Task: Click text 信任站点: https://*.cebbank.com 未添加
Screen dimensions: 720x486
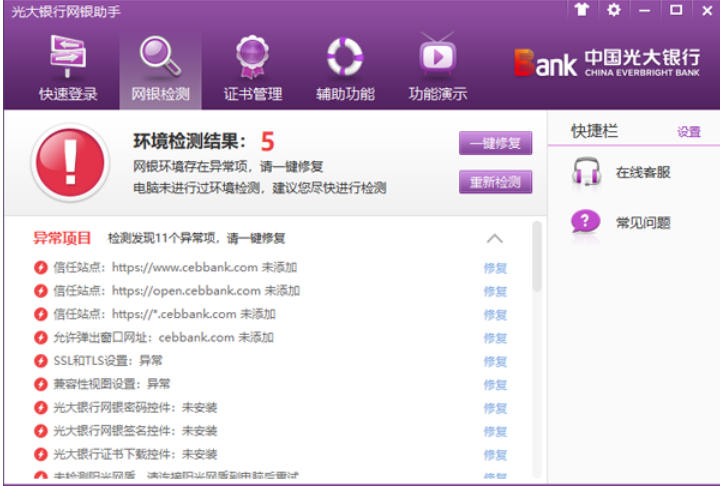Action: pos(164,314)
